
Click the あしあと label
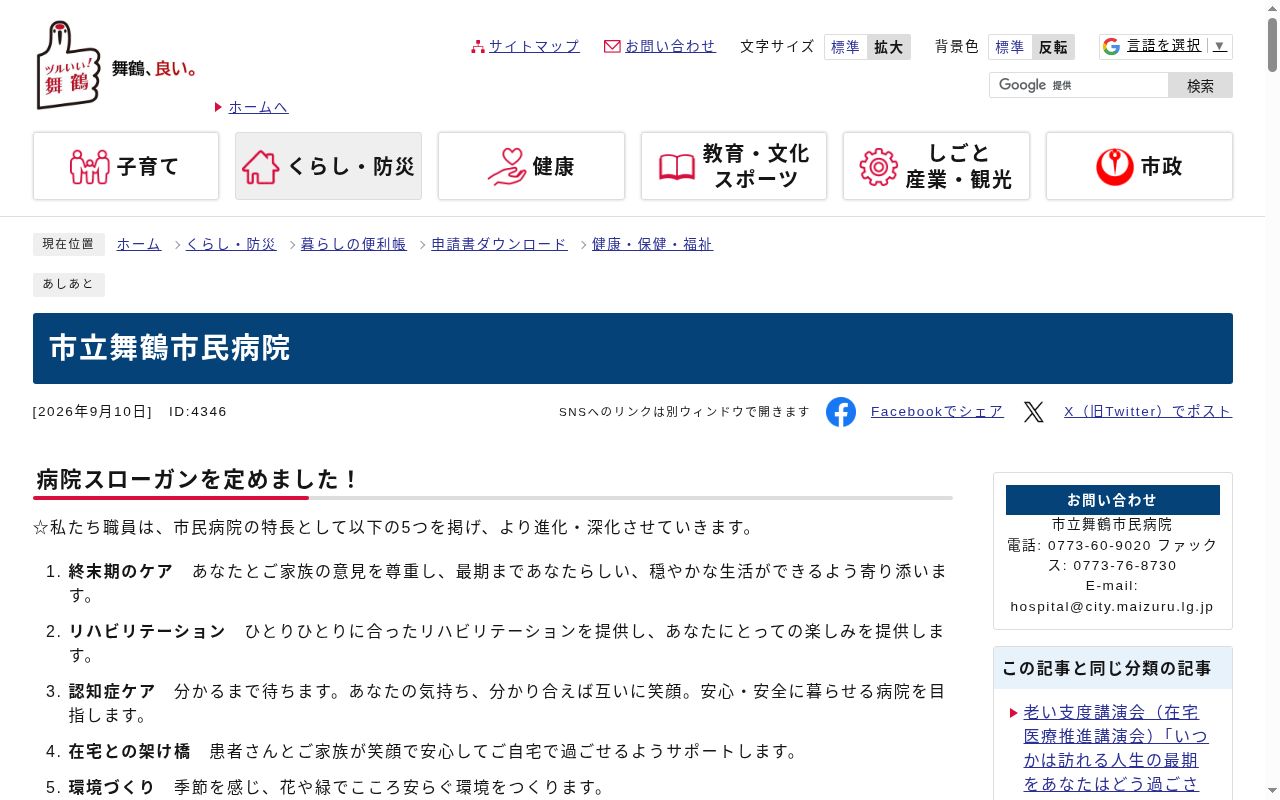[69, 284]
